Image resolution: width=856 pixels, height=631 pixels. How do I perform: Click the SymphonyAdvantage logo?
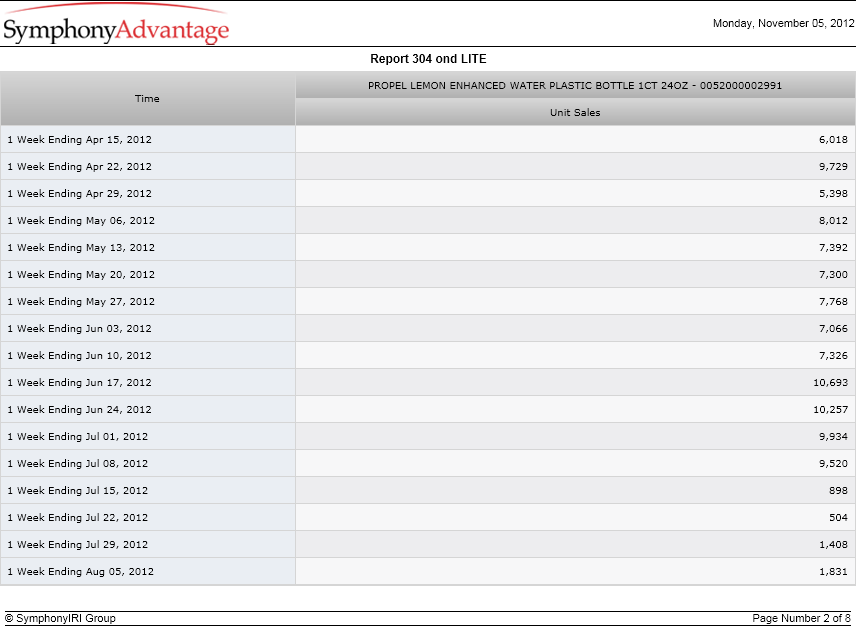[116, 24]
